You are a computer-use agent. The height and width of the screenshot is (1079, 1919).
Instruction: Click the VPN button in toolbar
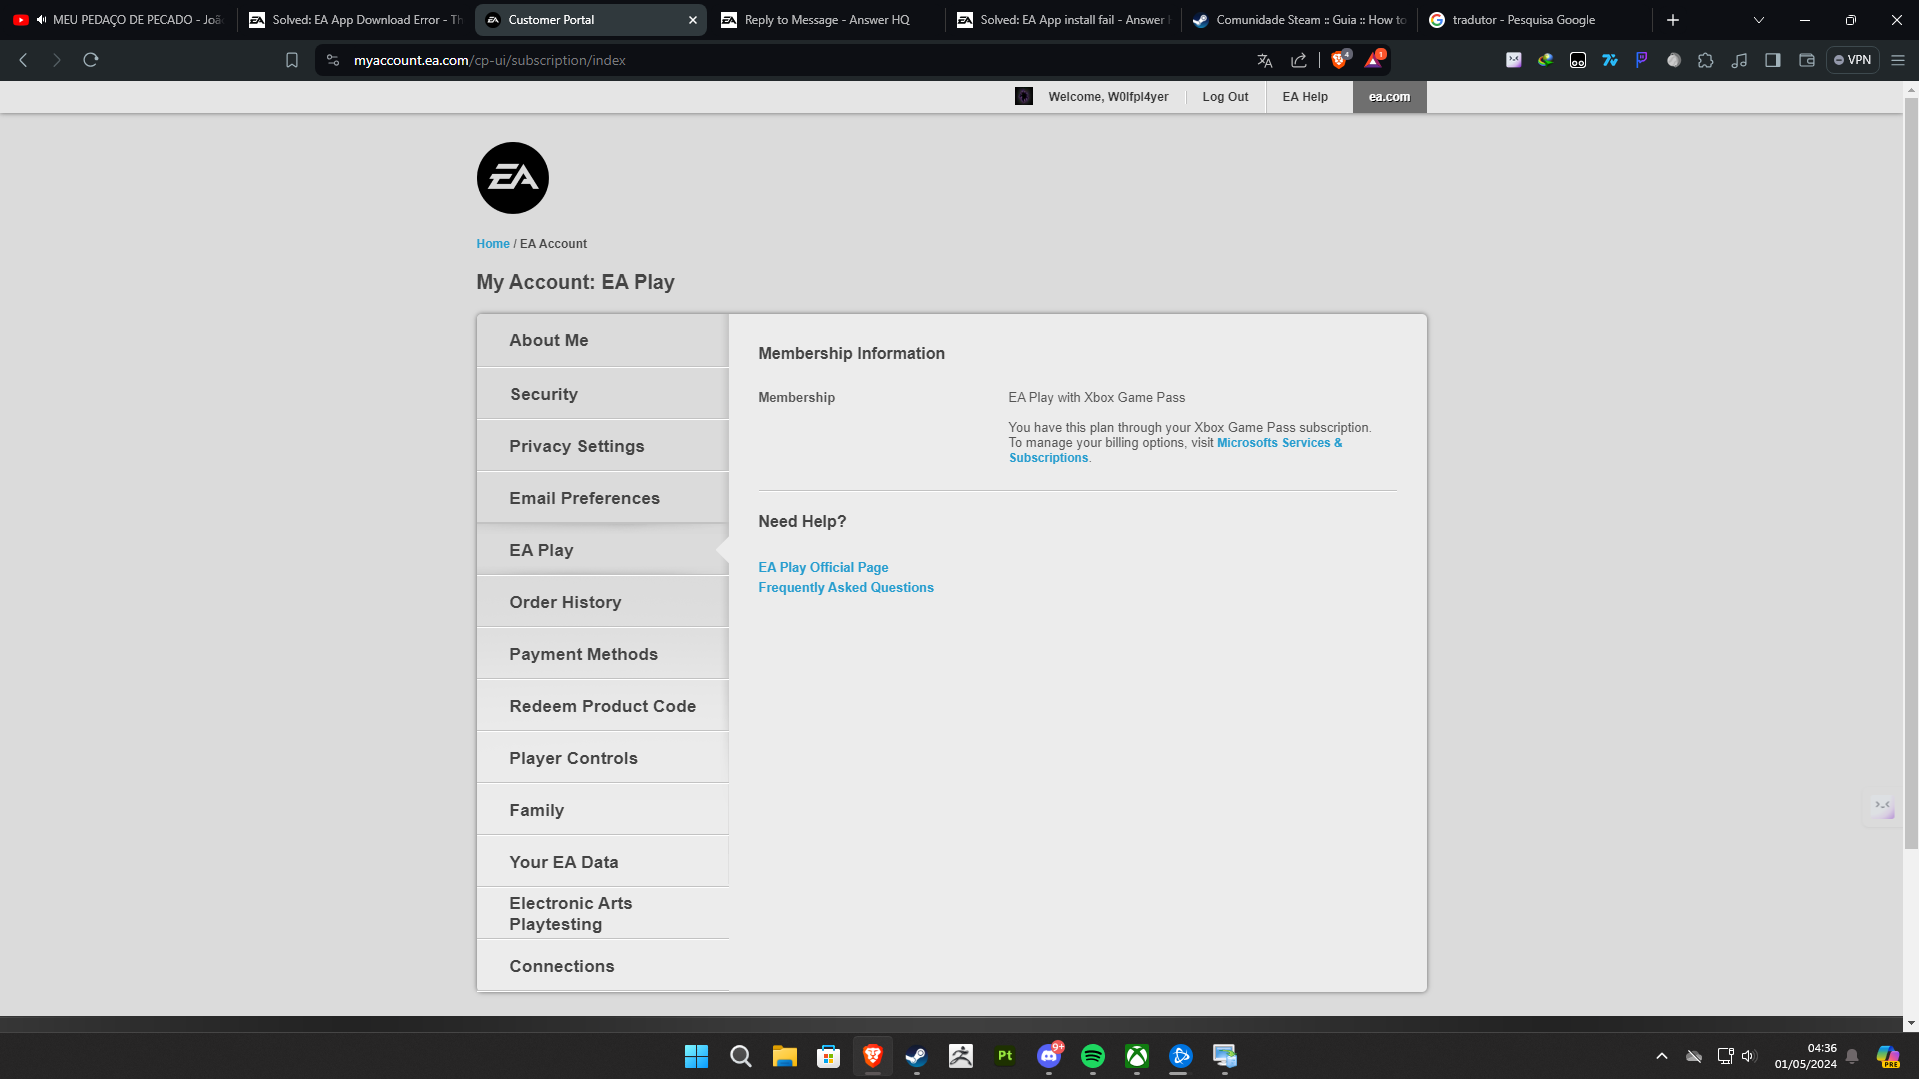point(1852,60)
